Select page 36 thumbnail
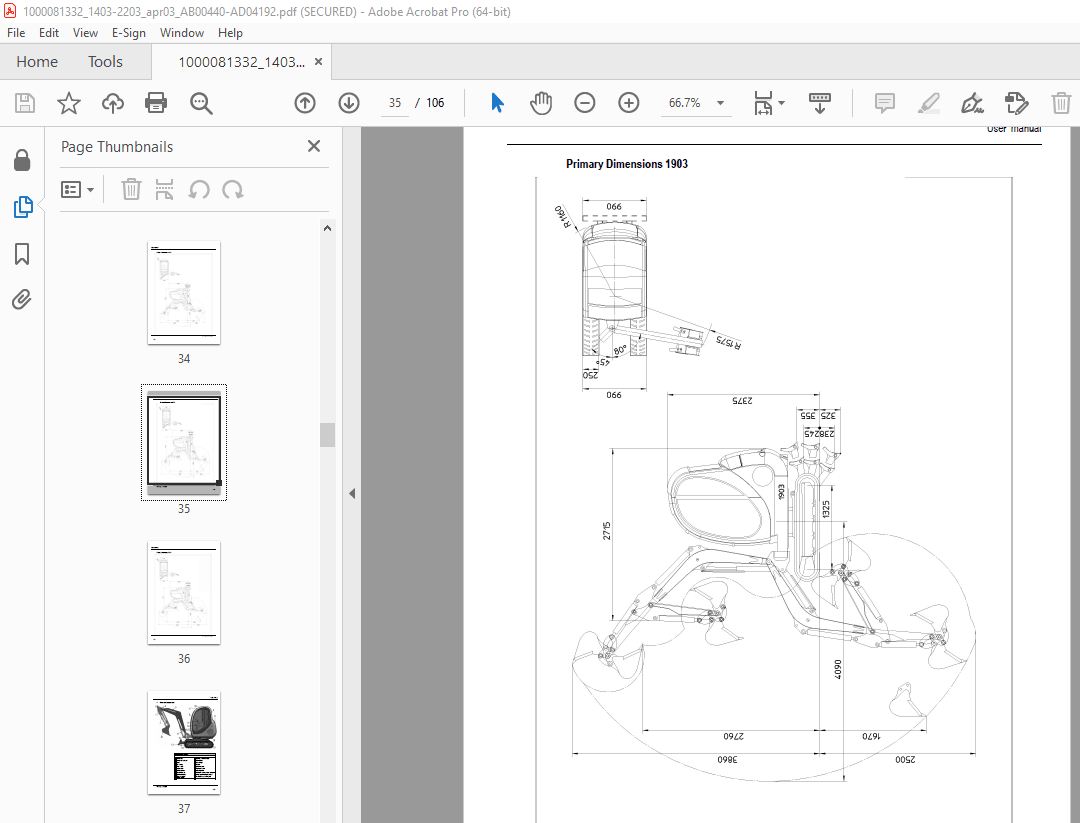The image size is (1080, 823). click(184, 593)
